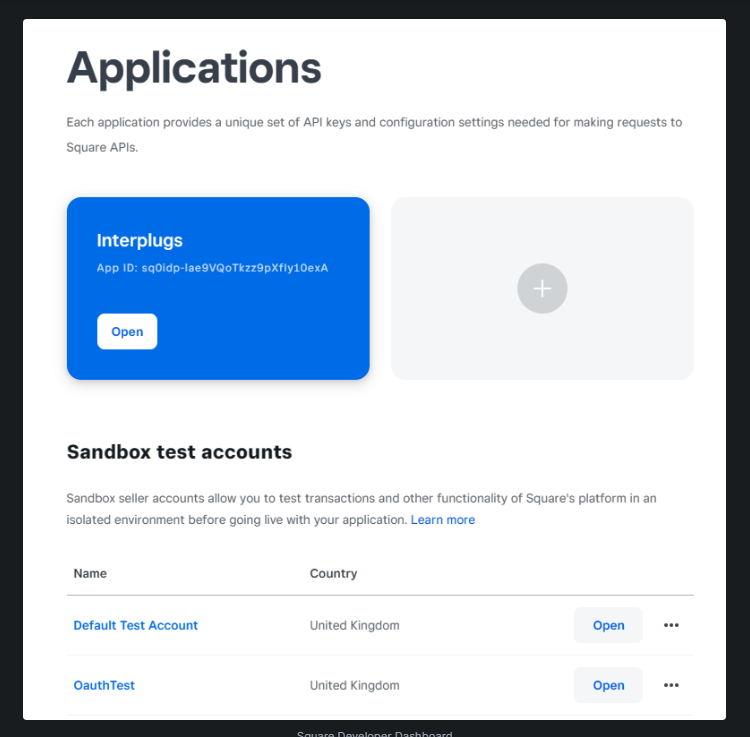Click the Applications page heading
Viewport: 750px width, 737px height.
(x=194, y=68)
